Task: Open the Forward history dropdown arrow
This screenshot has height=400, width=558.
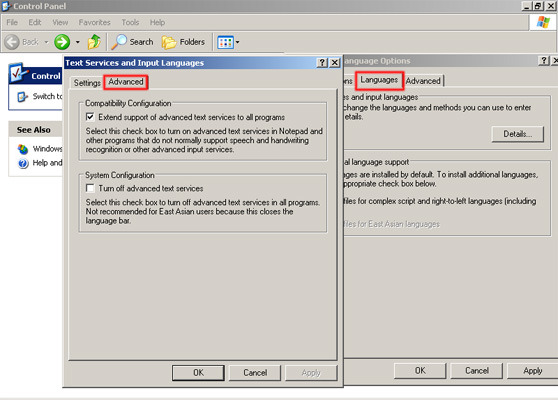Action: pos(78,42)
